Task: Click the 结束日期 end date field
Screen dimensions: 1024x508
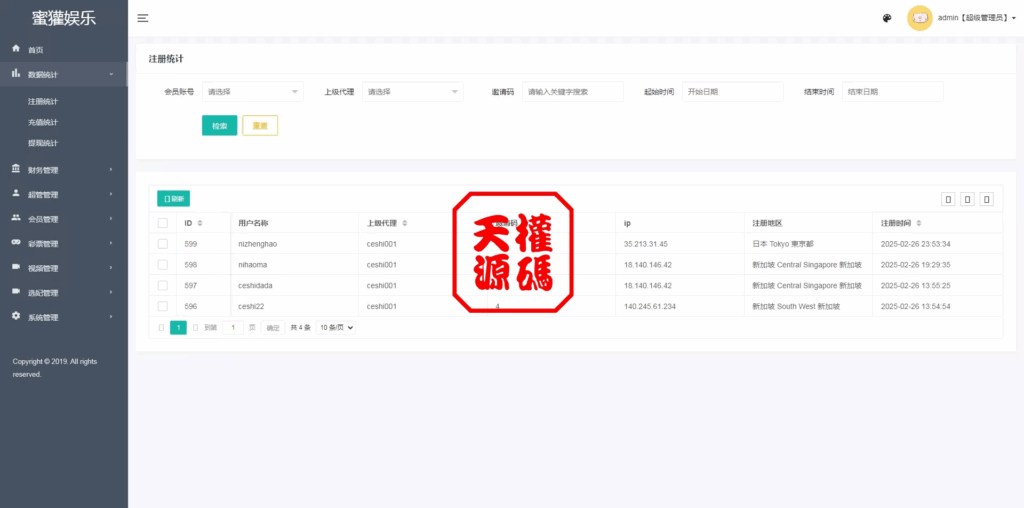Action: 893,92
